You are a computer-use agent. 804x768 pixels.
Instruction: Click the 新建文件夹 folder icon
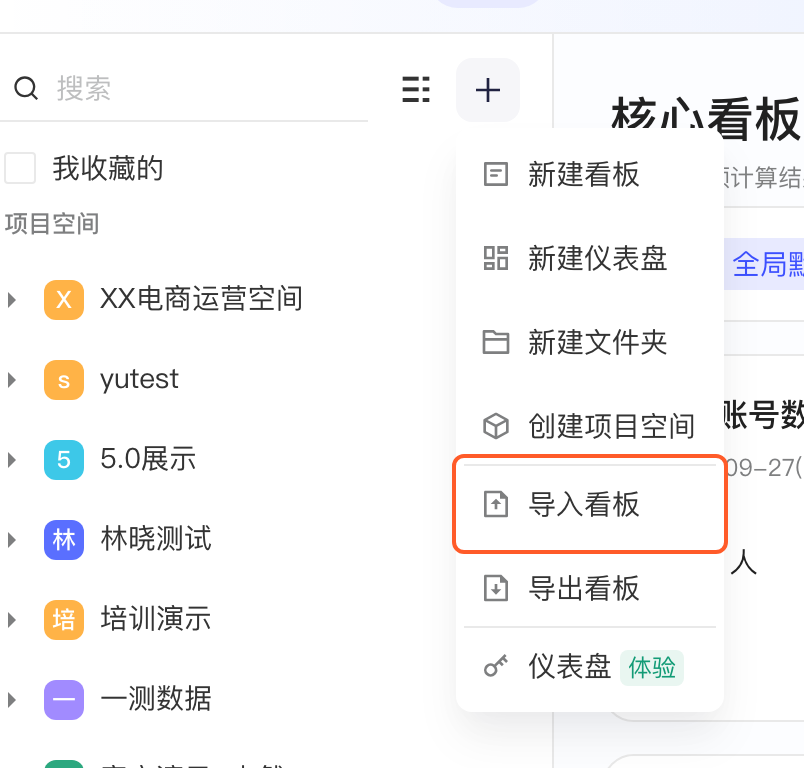pos(496,342)
